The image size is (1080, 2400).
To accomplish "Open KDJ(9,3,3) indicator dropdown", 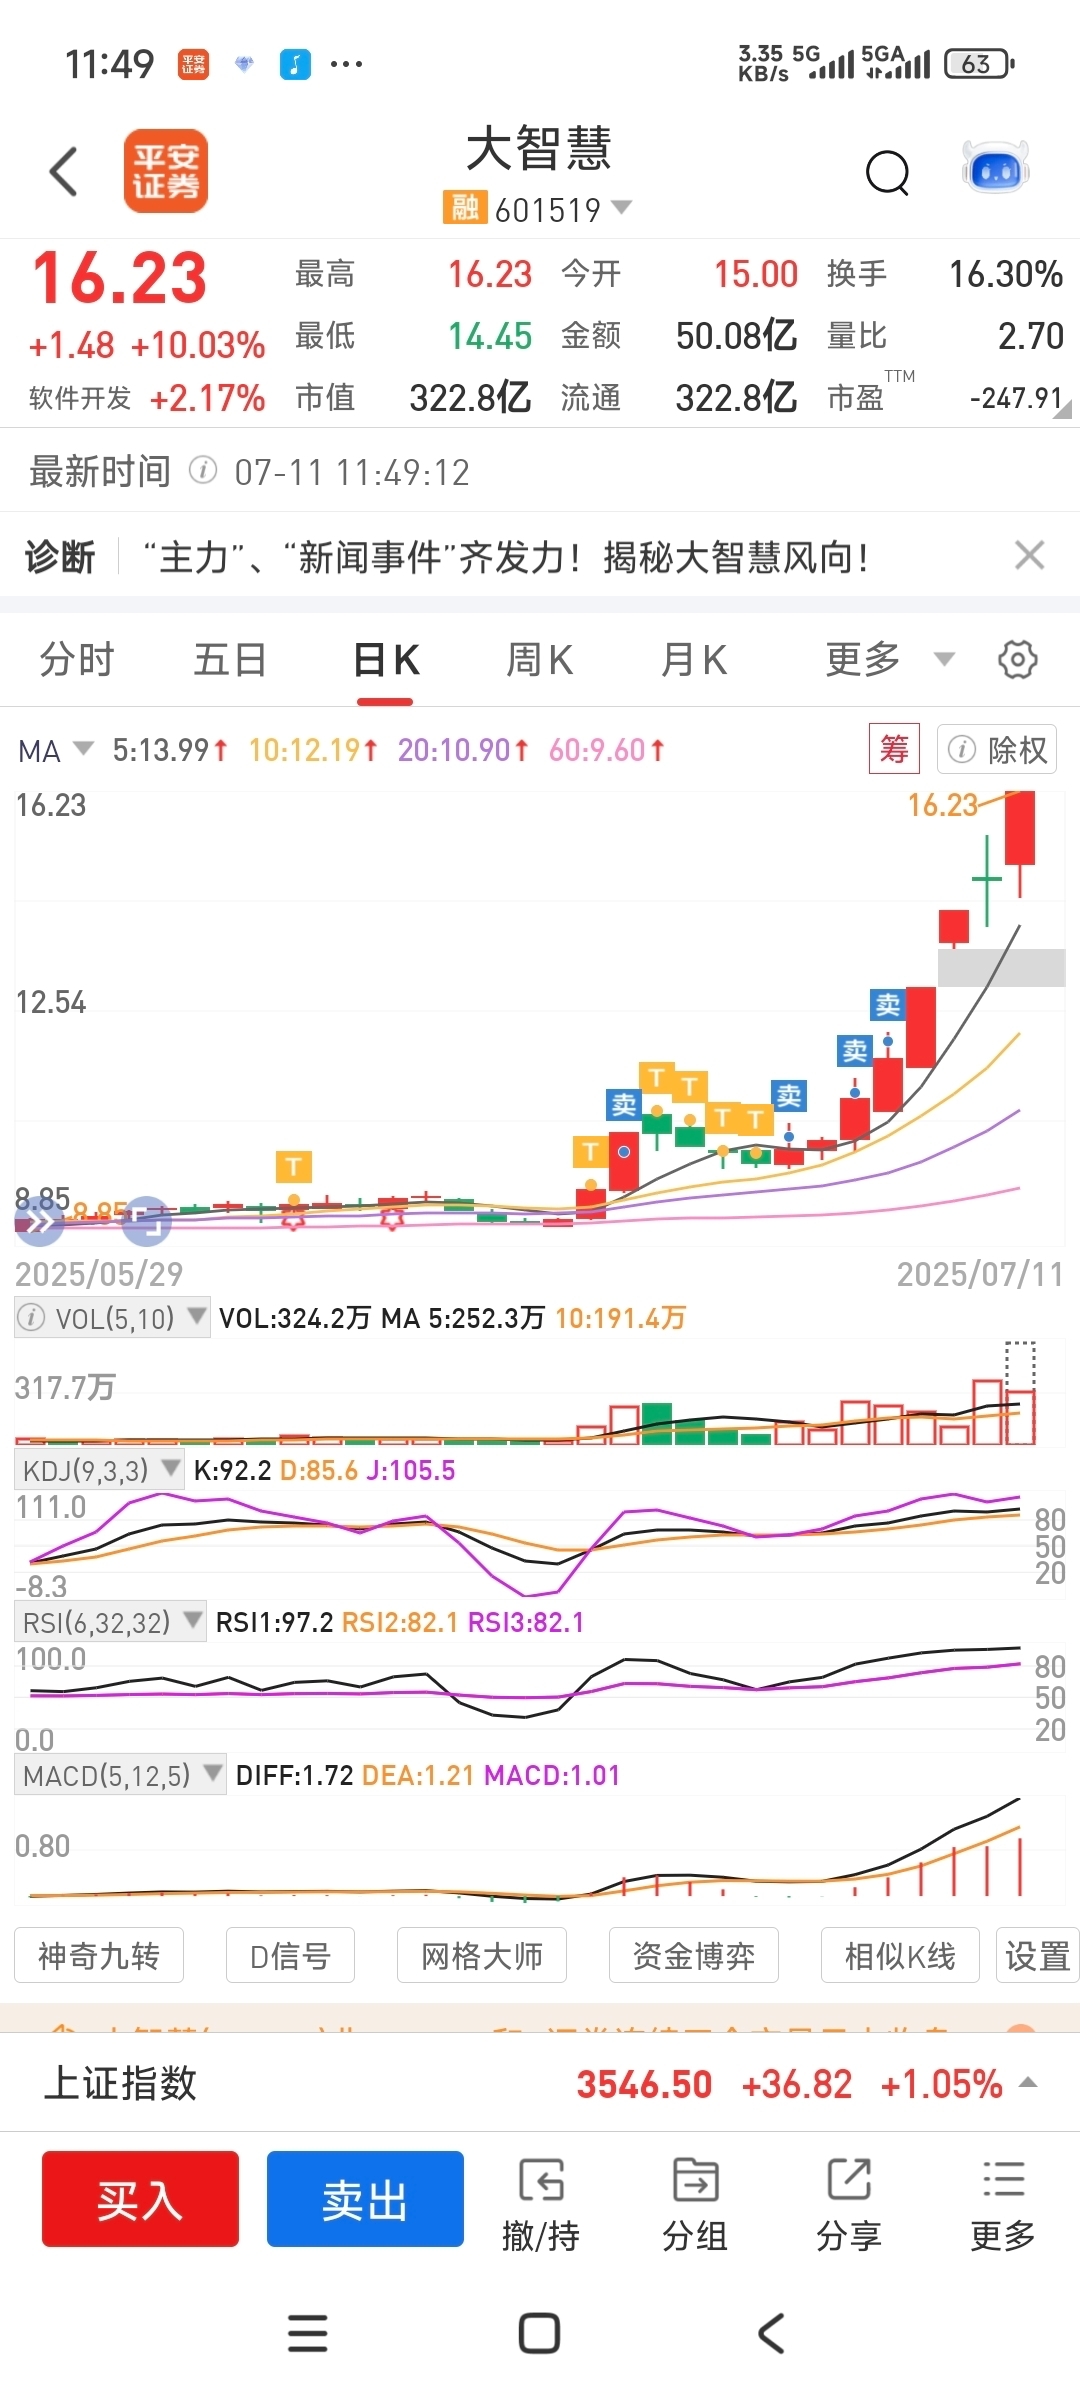I will click(100, 1470).
